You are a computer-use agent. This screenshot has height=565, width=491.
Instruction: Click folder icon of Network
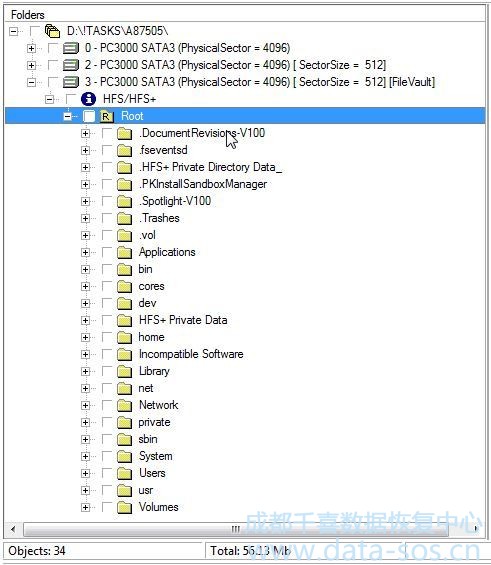(x=125, y=405)
